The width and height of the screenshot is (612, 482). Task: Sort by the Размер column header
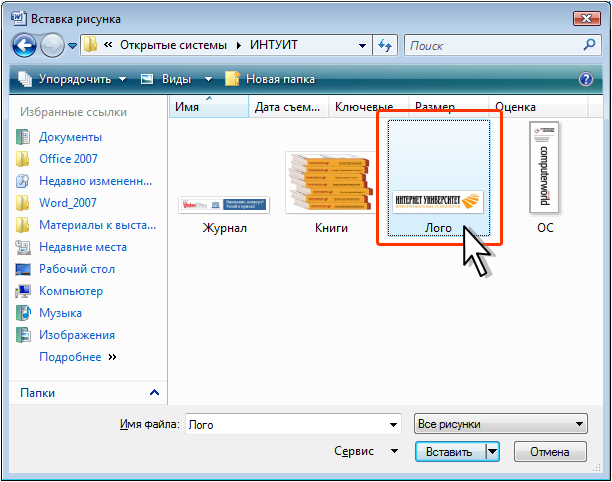click(x=448, y=107)
